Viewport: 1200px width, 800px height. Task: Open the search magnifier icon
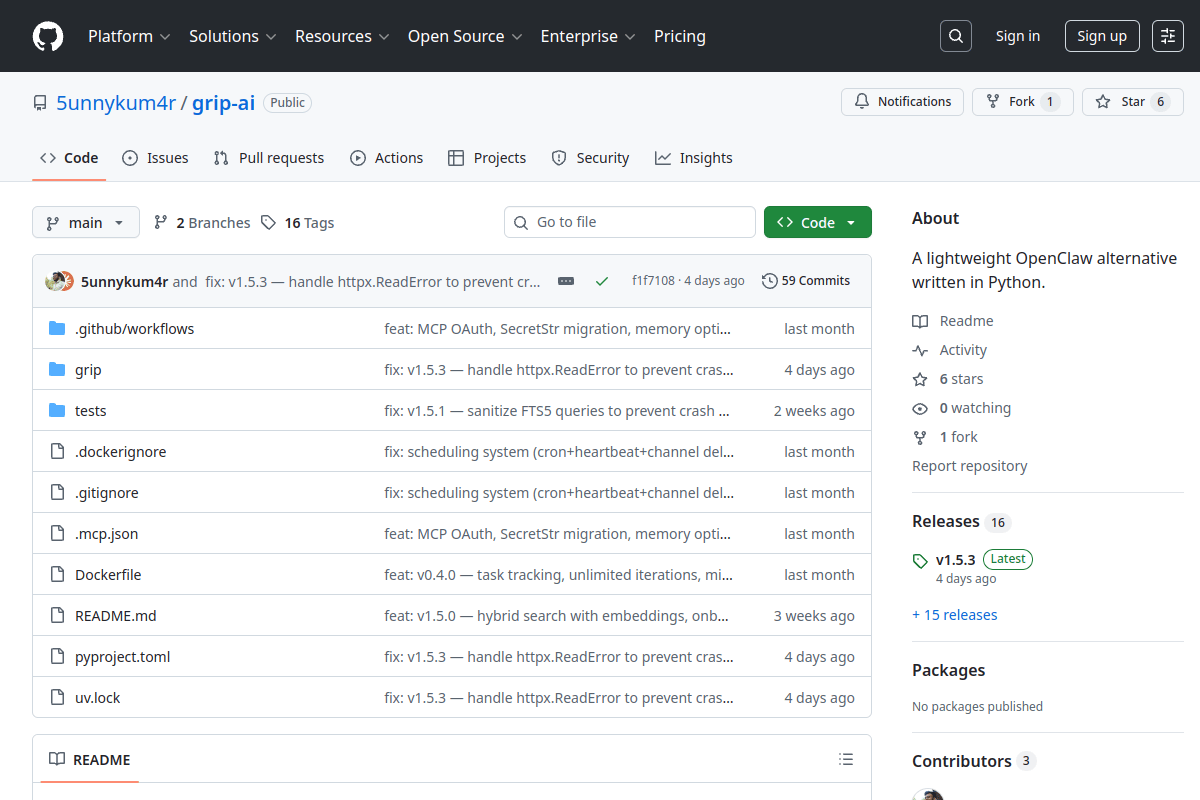point(955,35)
